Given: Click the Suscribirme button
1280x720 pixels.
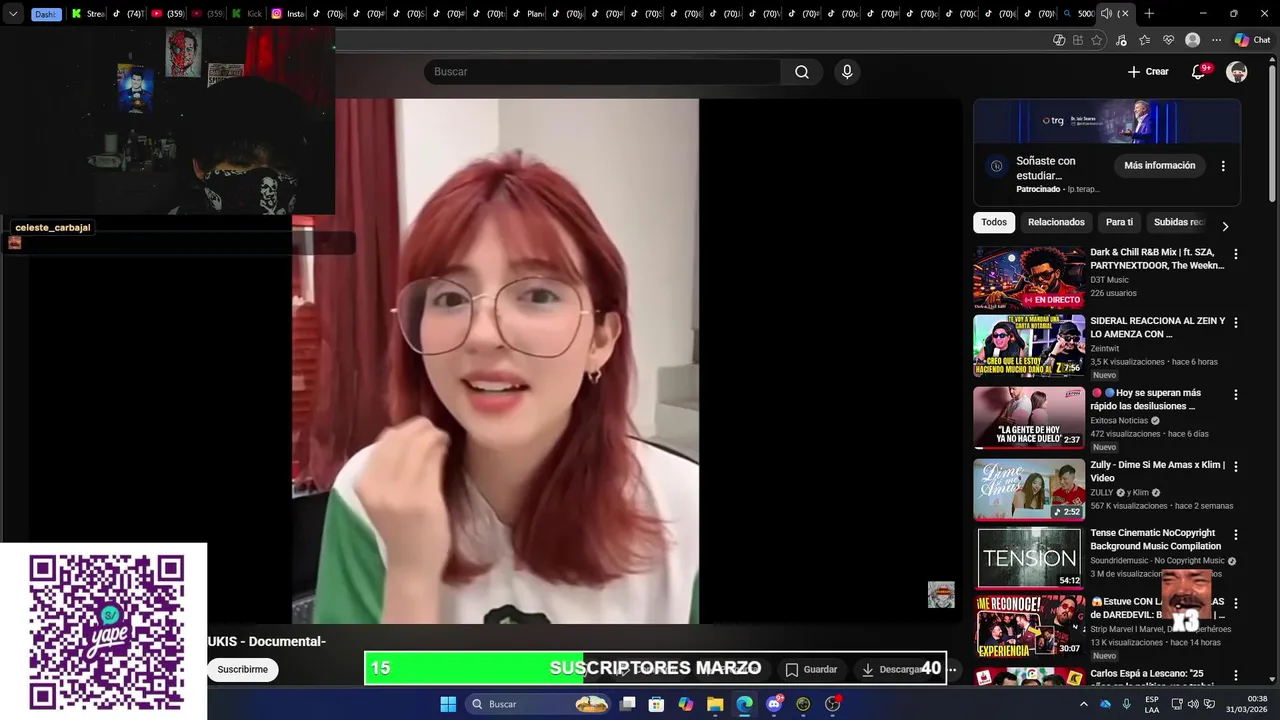Looking at the screenshot, I should pyautogui.click(x=243, y=670).
